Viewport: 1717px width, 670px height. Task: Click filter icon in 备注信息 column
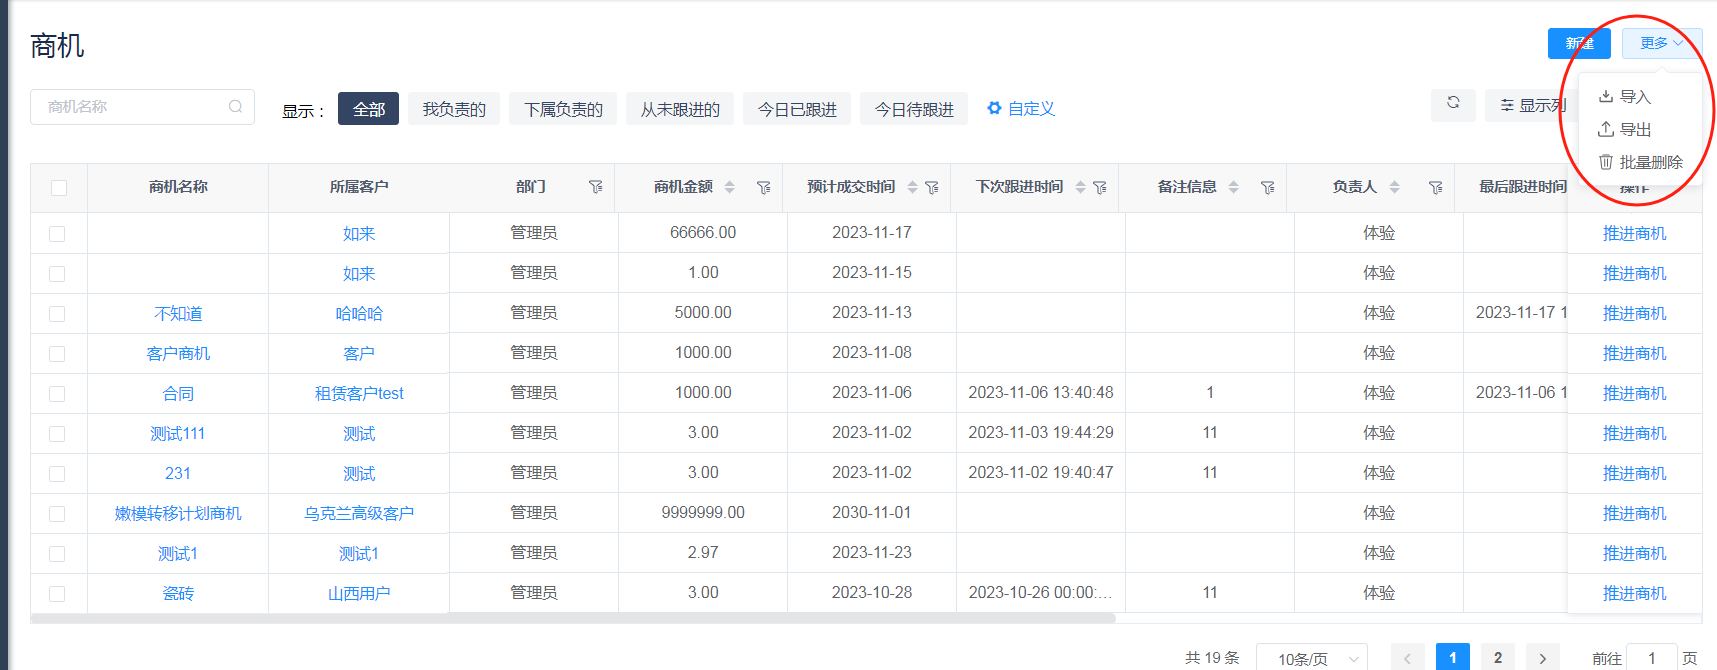1268,188
